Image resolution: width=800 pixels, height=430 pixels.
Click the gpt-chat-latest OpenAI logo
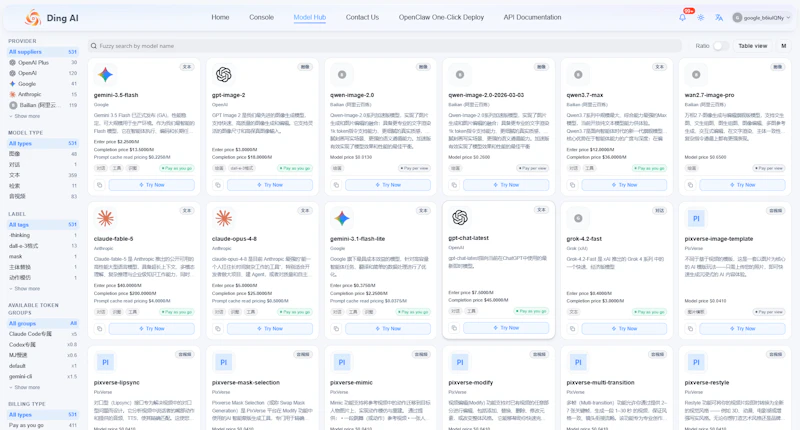tap(460, 217)
